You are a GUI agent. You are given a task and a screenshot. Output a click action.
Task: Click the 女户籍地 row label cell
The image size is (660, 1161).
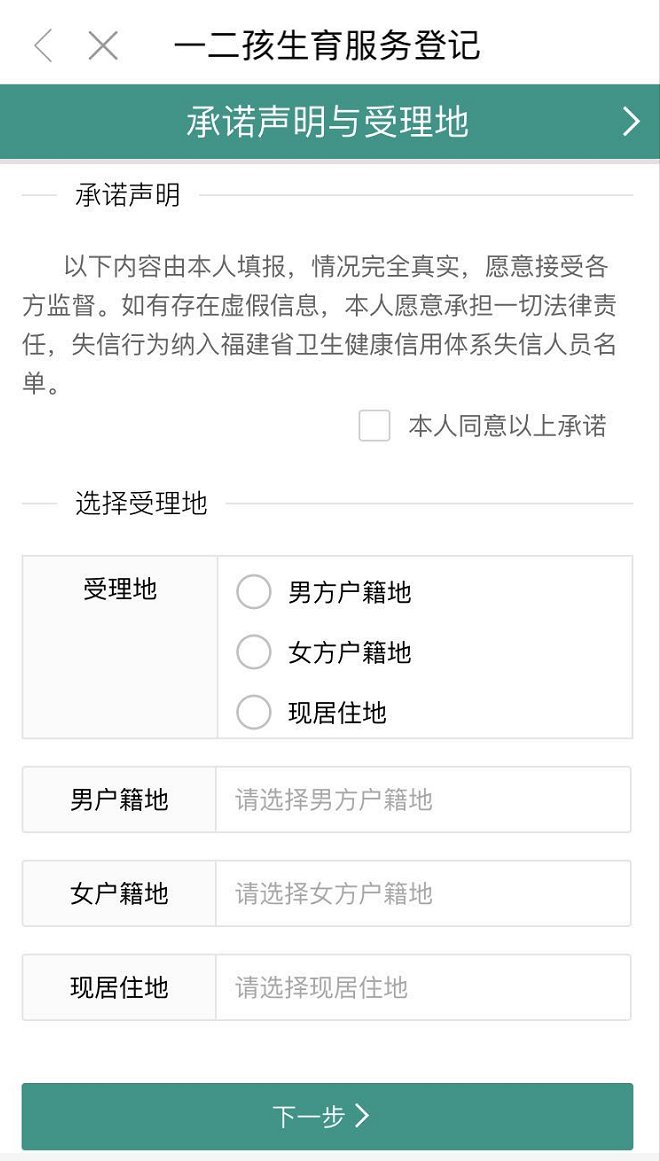tap(119, 894)
